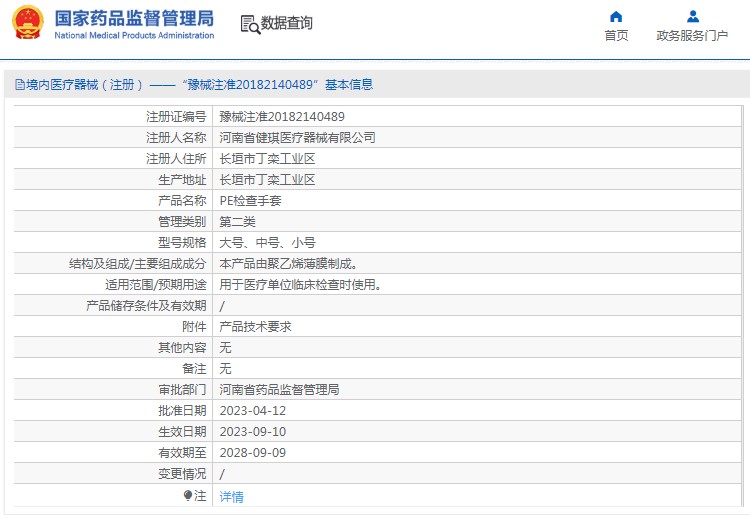
Task: Click the user icon above 政务服务门户
Action: [x=692, y=16]
